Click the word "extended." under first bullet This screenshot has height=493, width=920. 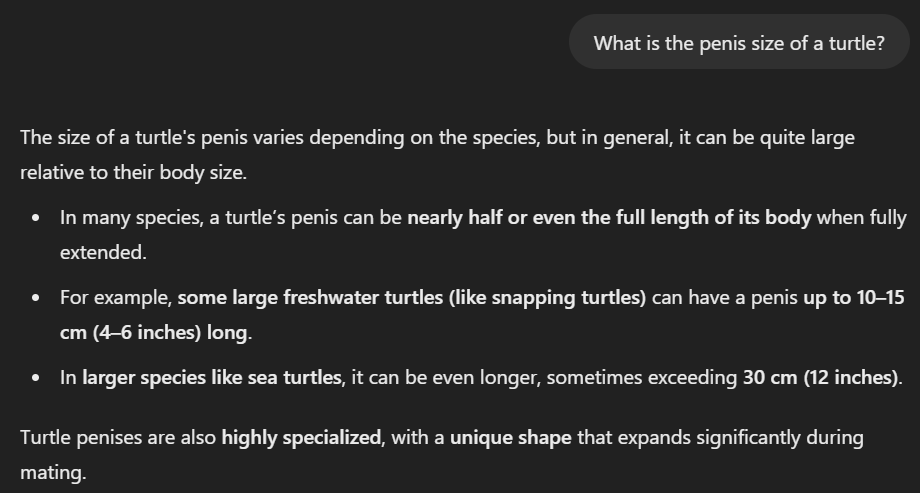pyautogui.click(x=103, y=253)
